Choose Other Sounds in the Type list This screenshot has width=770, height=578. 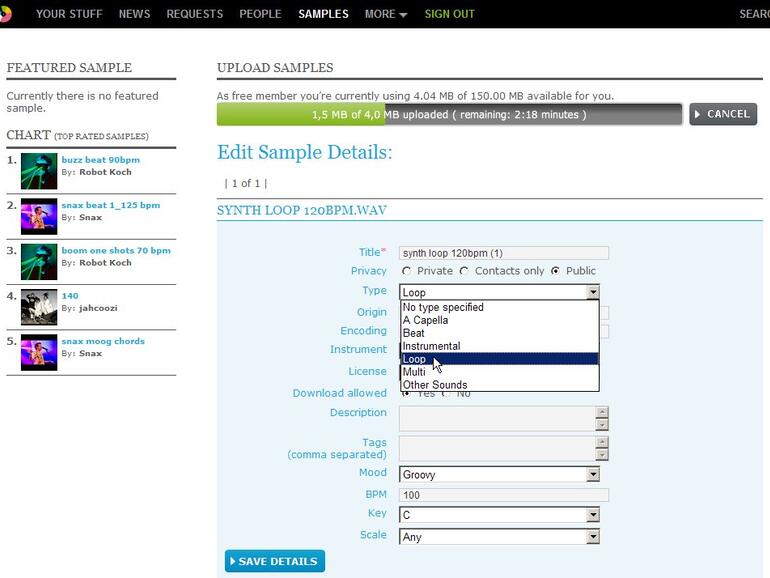(500, 385)
